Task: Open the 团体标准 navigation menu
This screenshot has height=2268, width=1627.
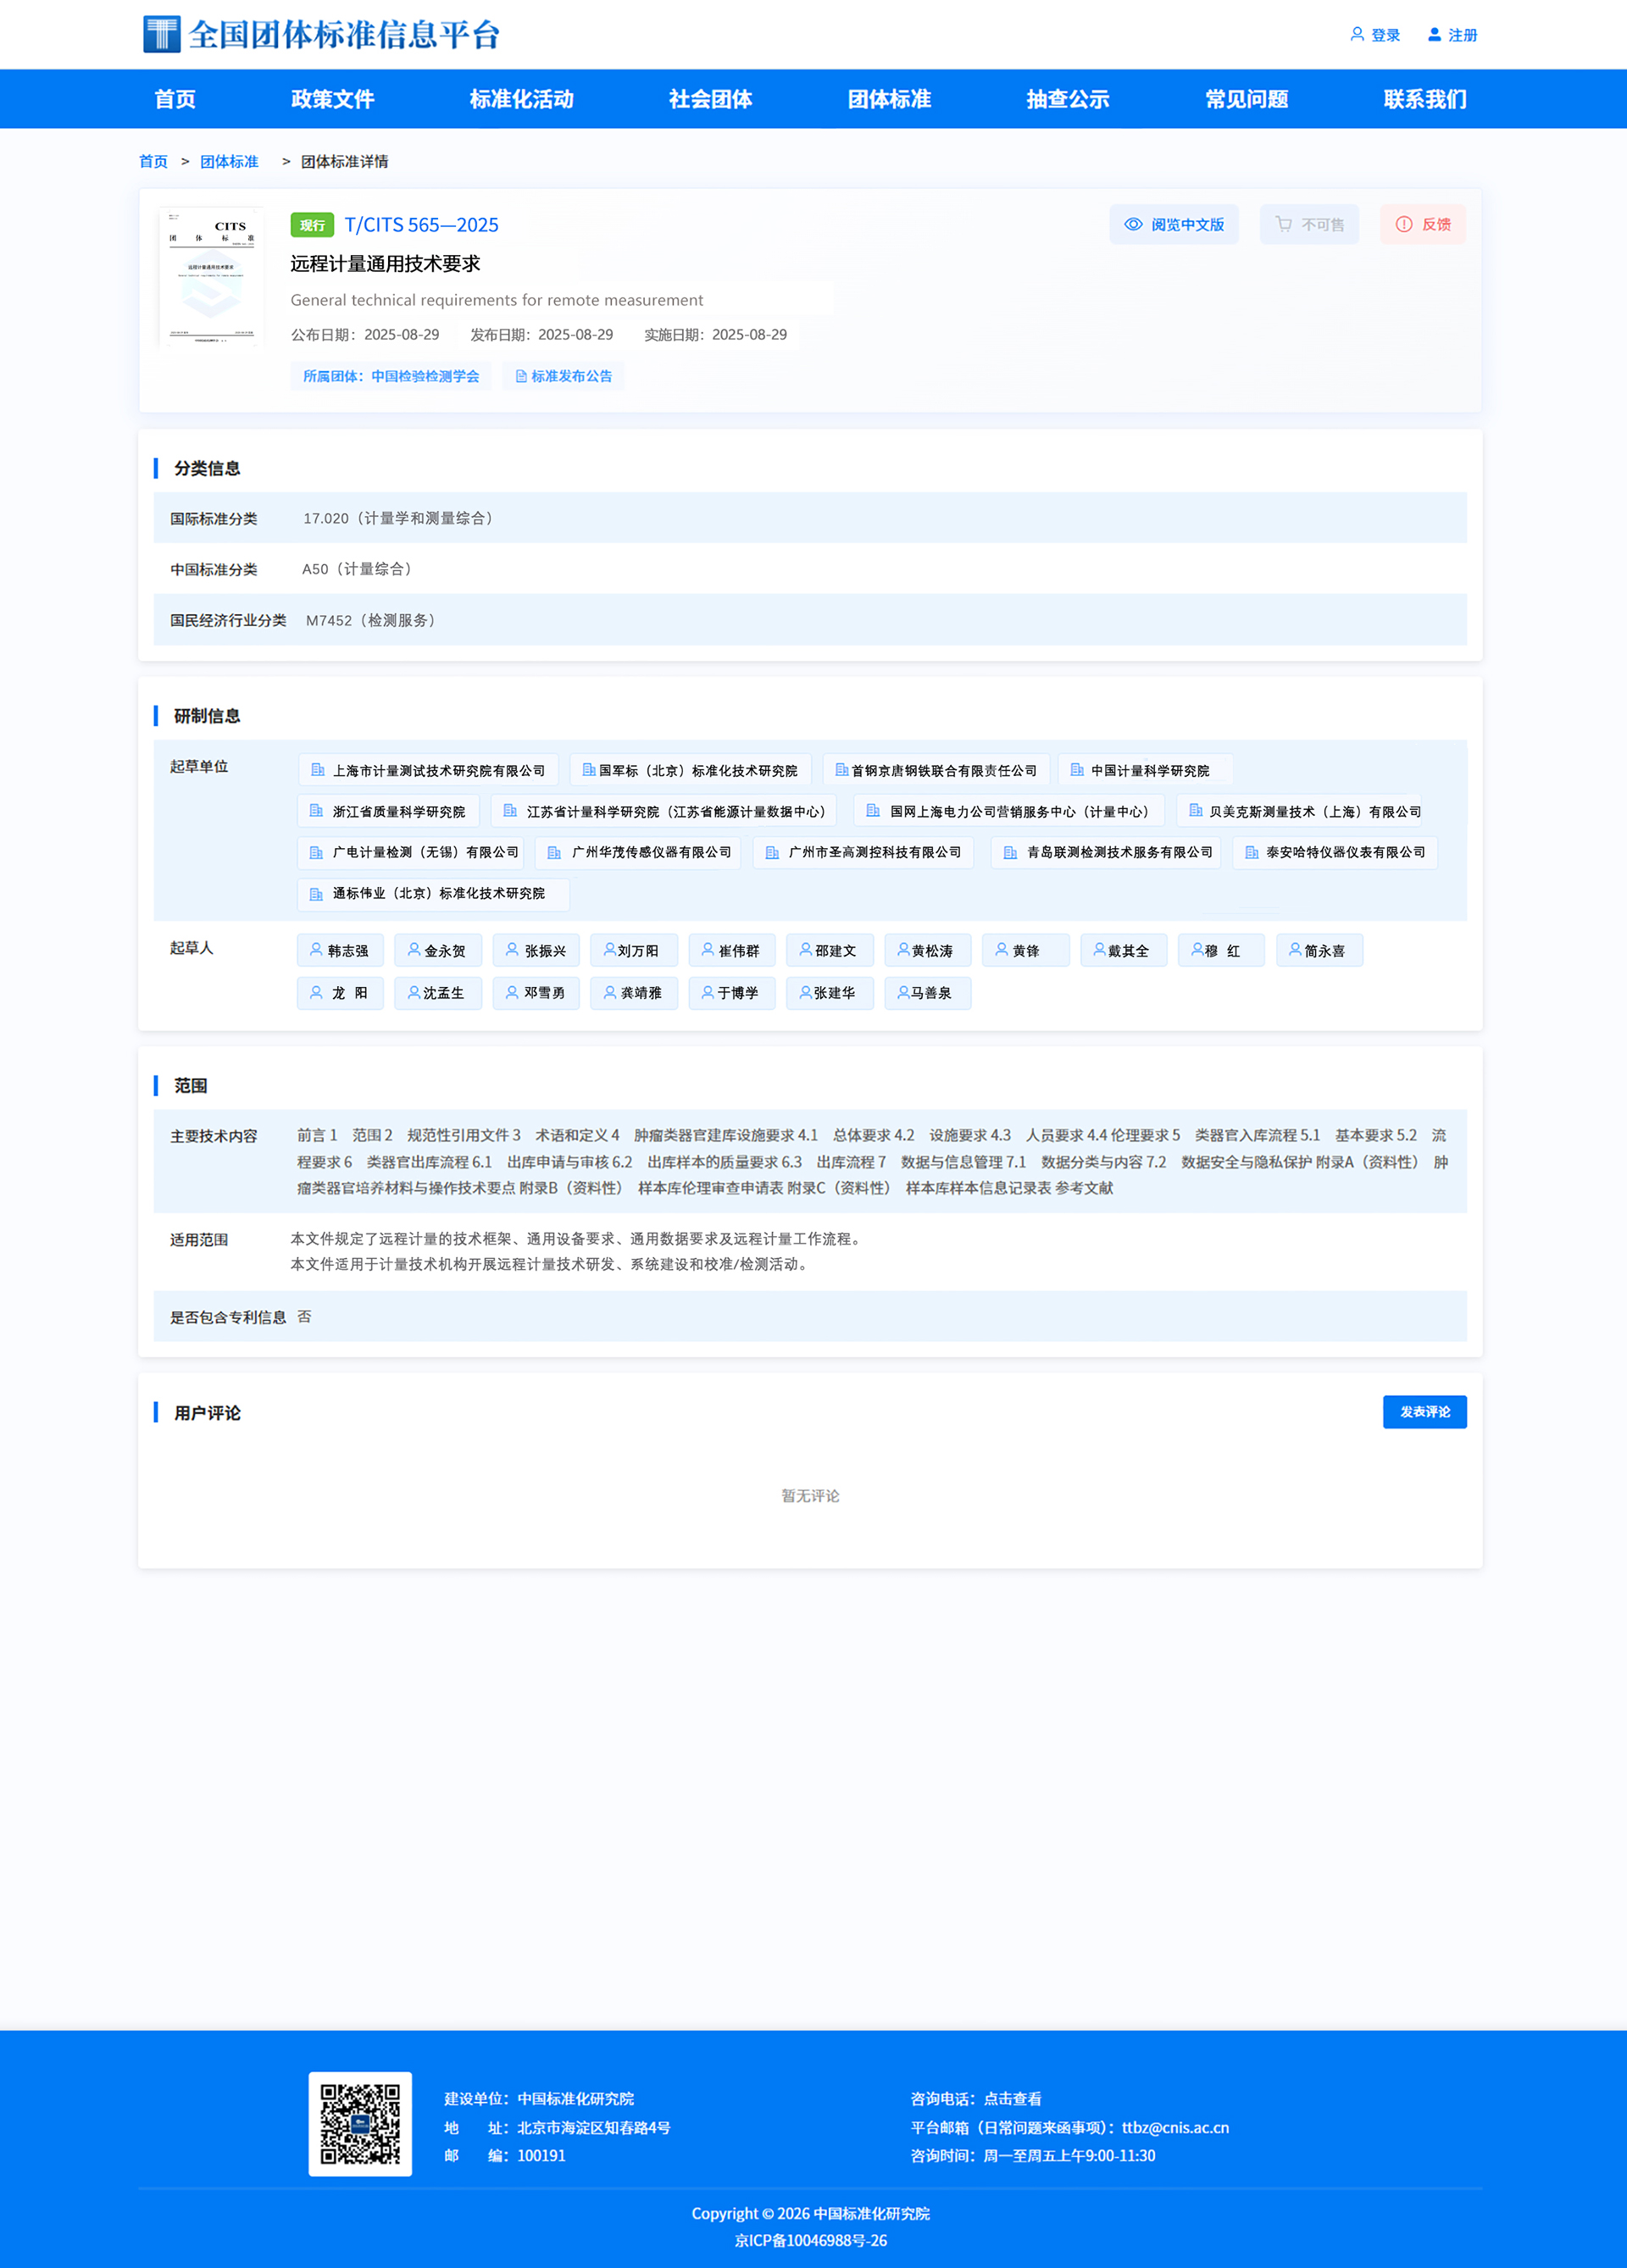Action: (x=889, y=99)
